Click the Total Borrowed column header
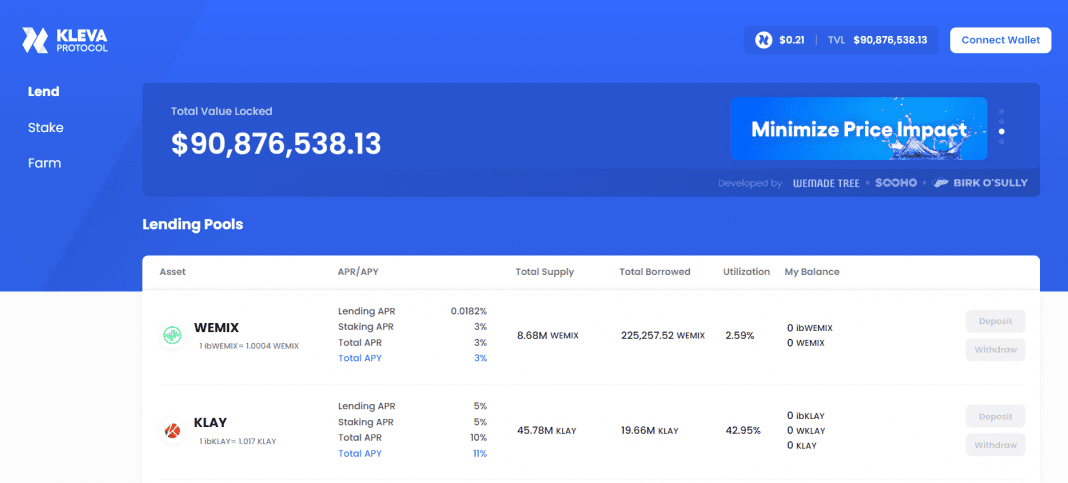1068x483 pixels. click(655, 272)
